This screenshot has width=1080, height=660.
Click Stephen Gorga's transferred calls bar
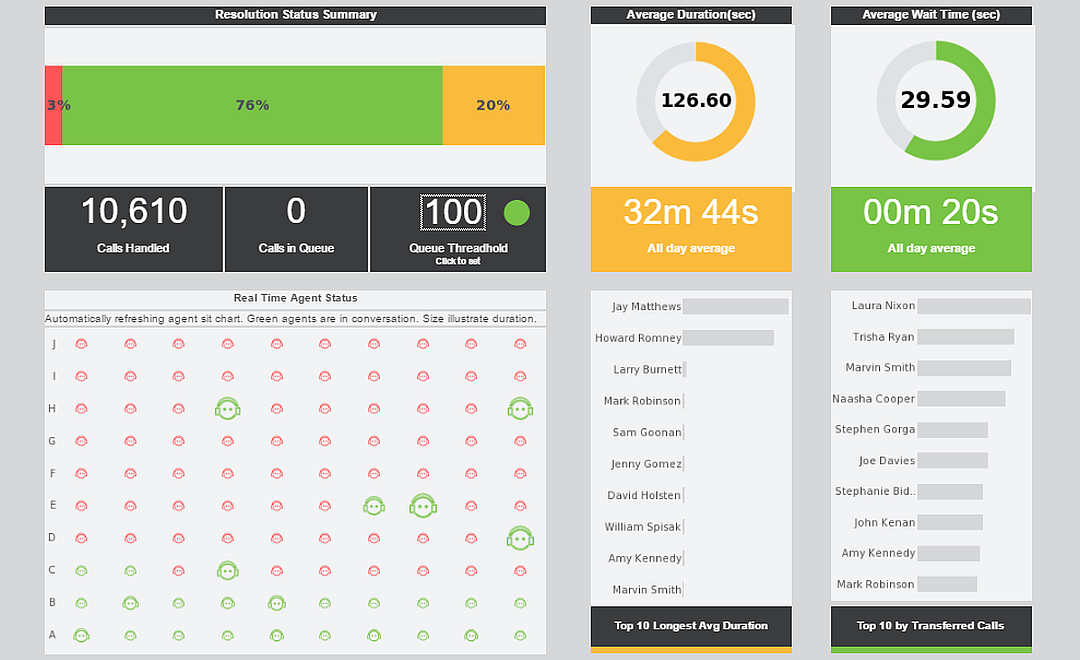[953, 430]
